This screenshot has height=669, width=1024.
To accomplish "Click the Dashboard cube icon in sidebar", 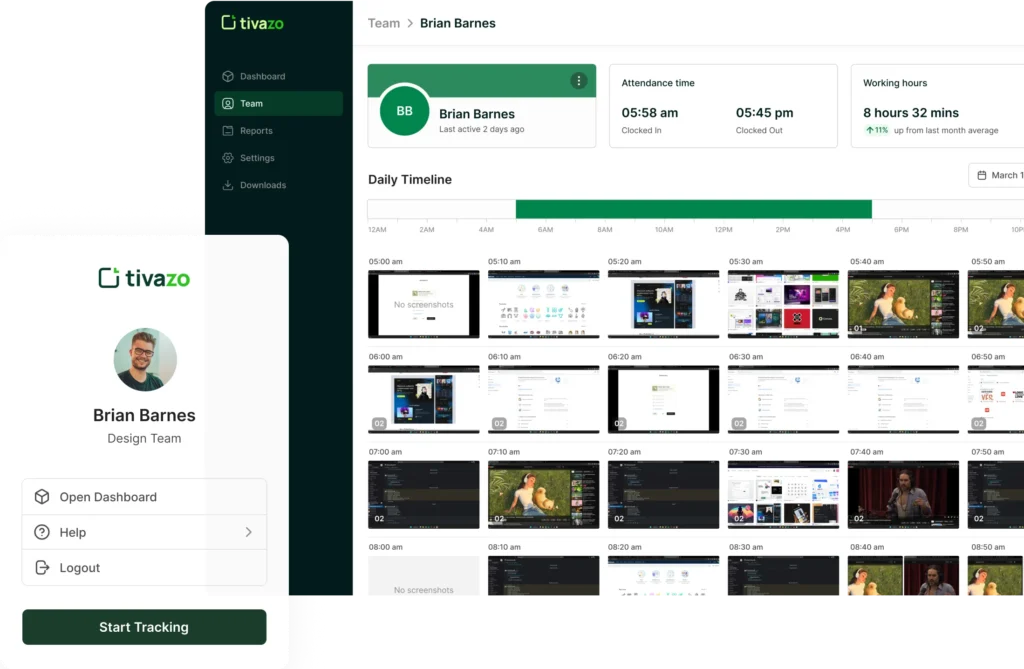I will [228, 76].
